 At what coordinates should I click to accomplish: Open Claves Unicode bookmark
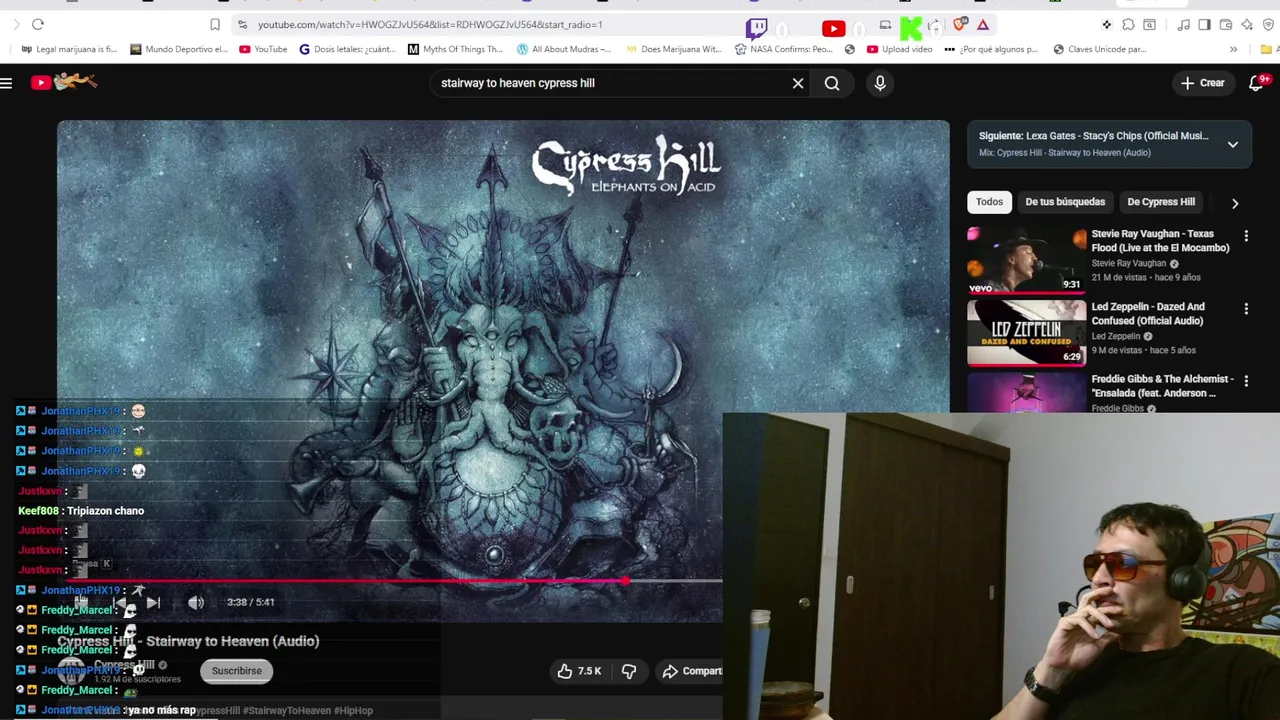(x=1099, y=49)
